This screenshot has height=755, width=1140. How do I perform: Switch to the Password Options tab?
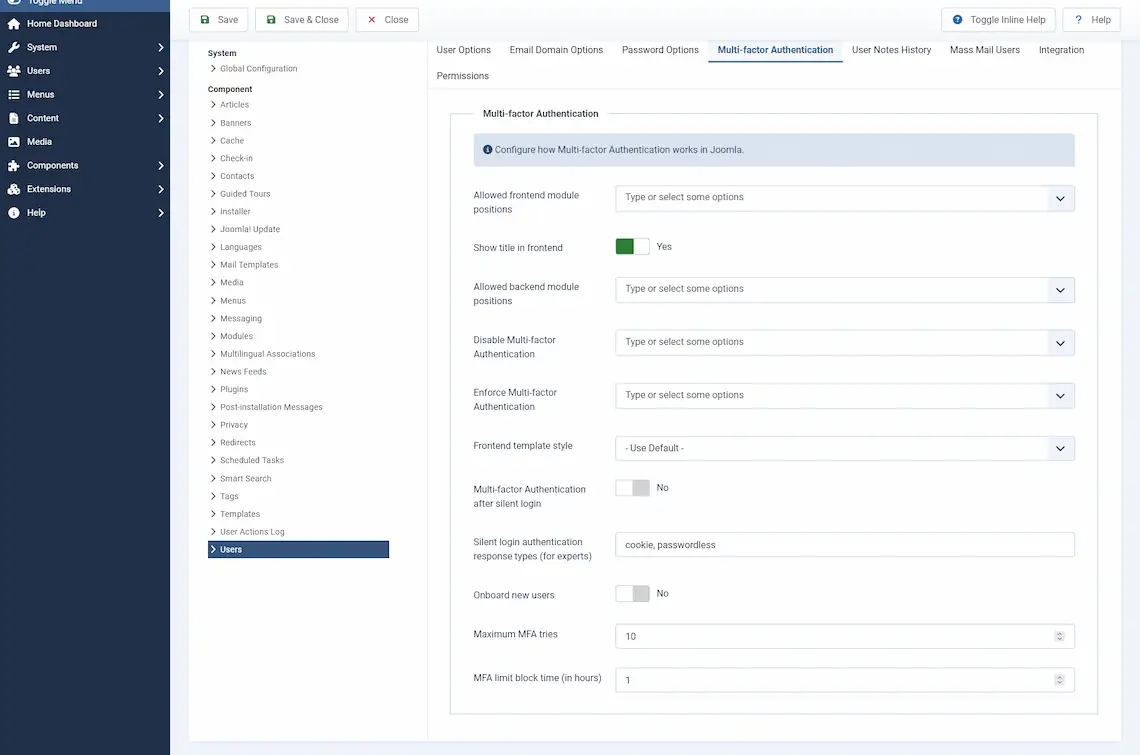(660, 50)
